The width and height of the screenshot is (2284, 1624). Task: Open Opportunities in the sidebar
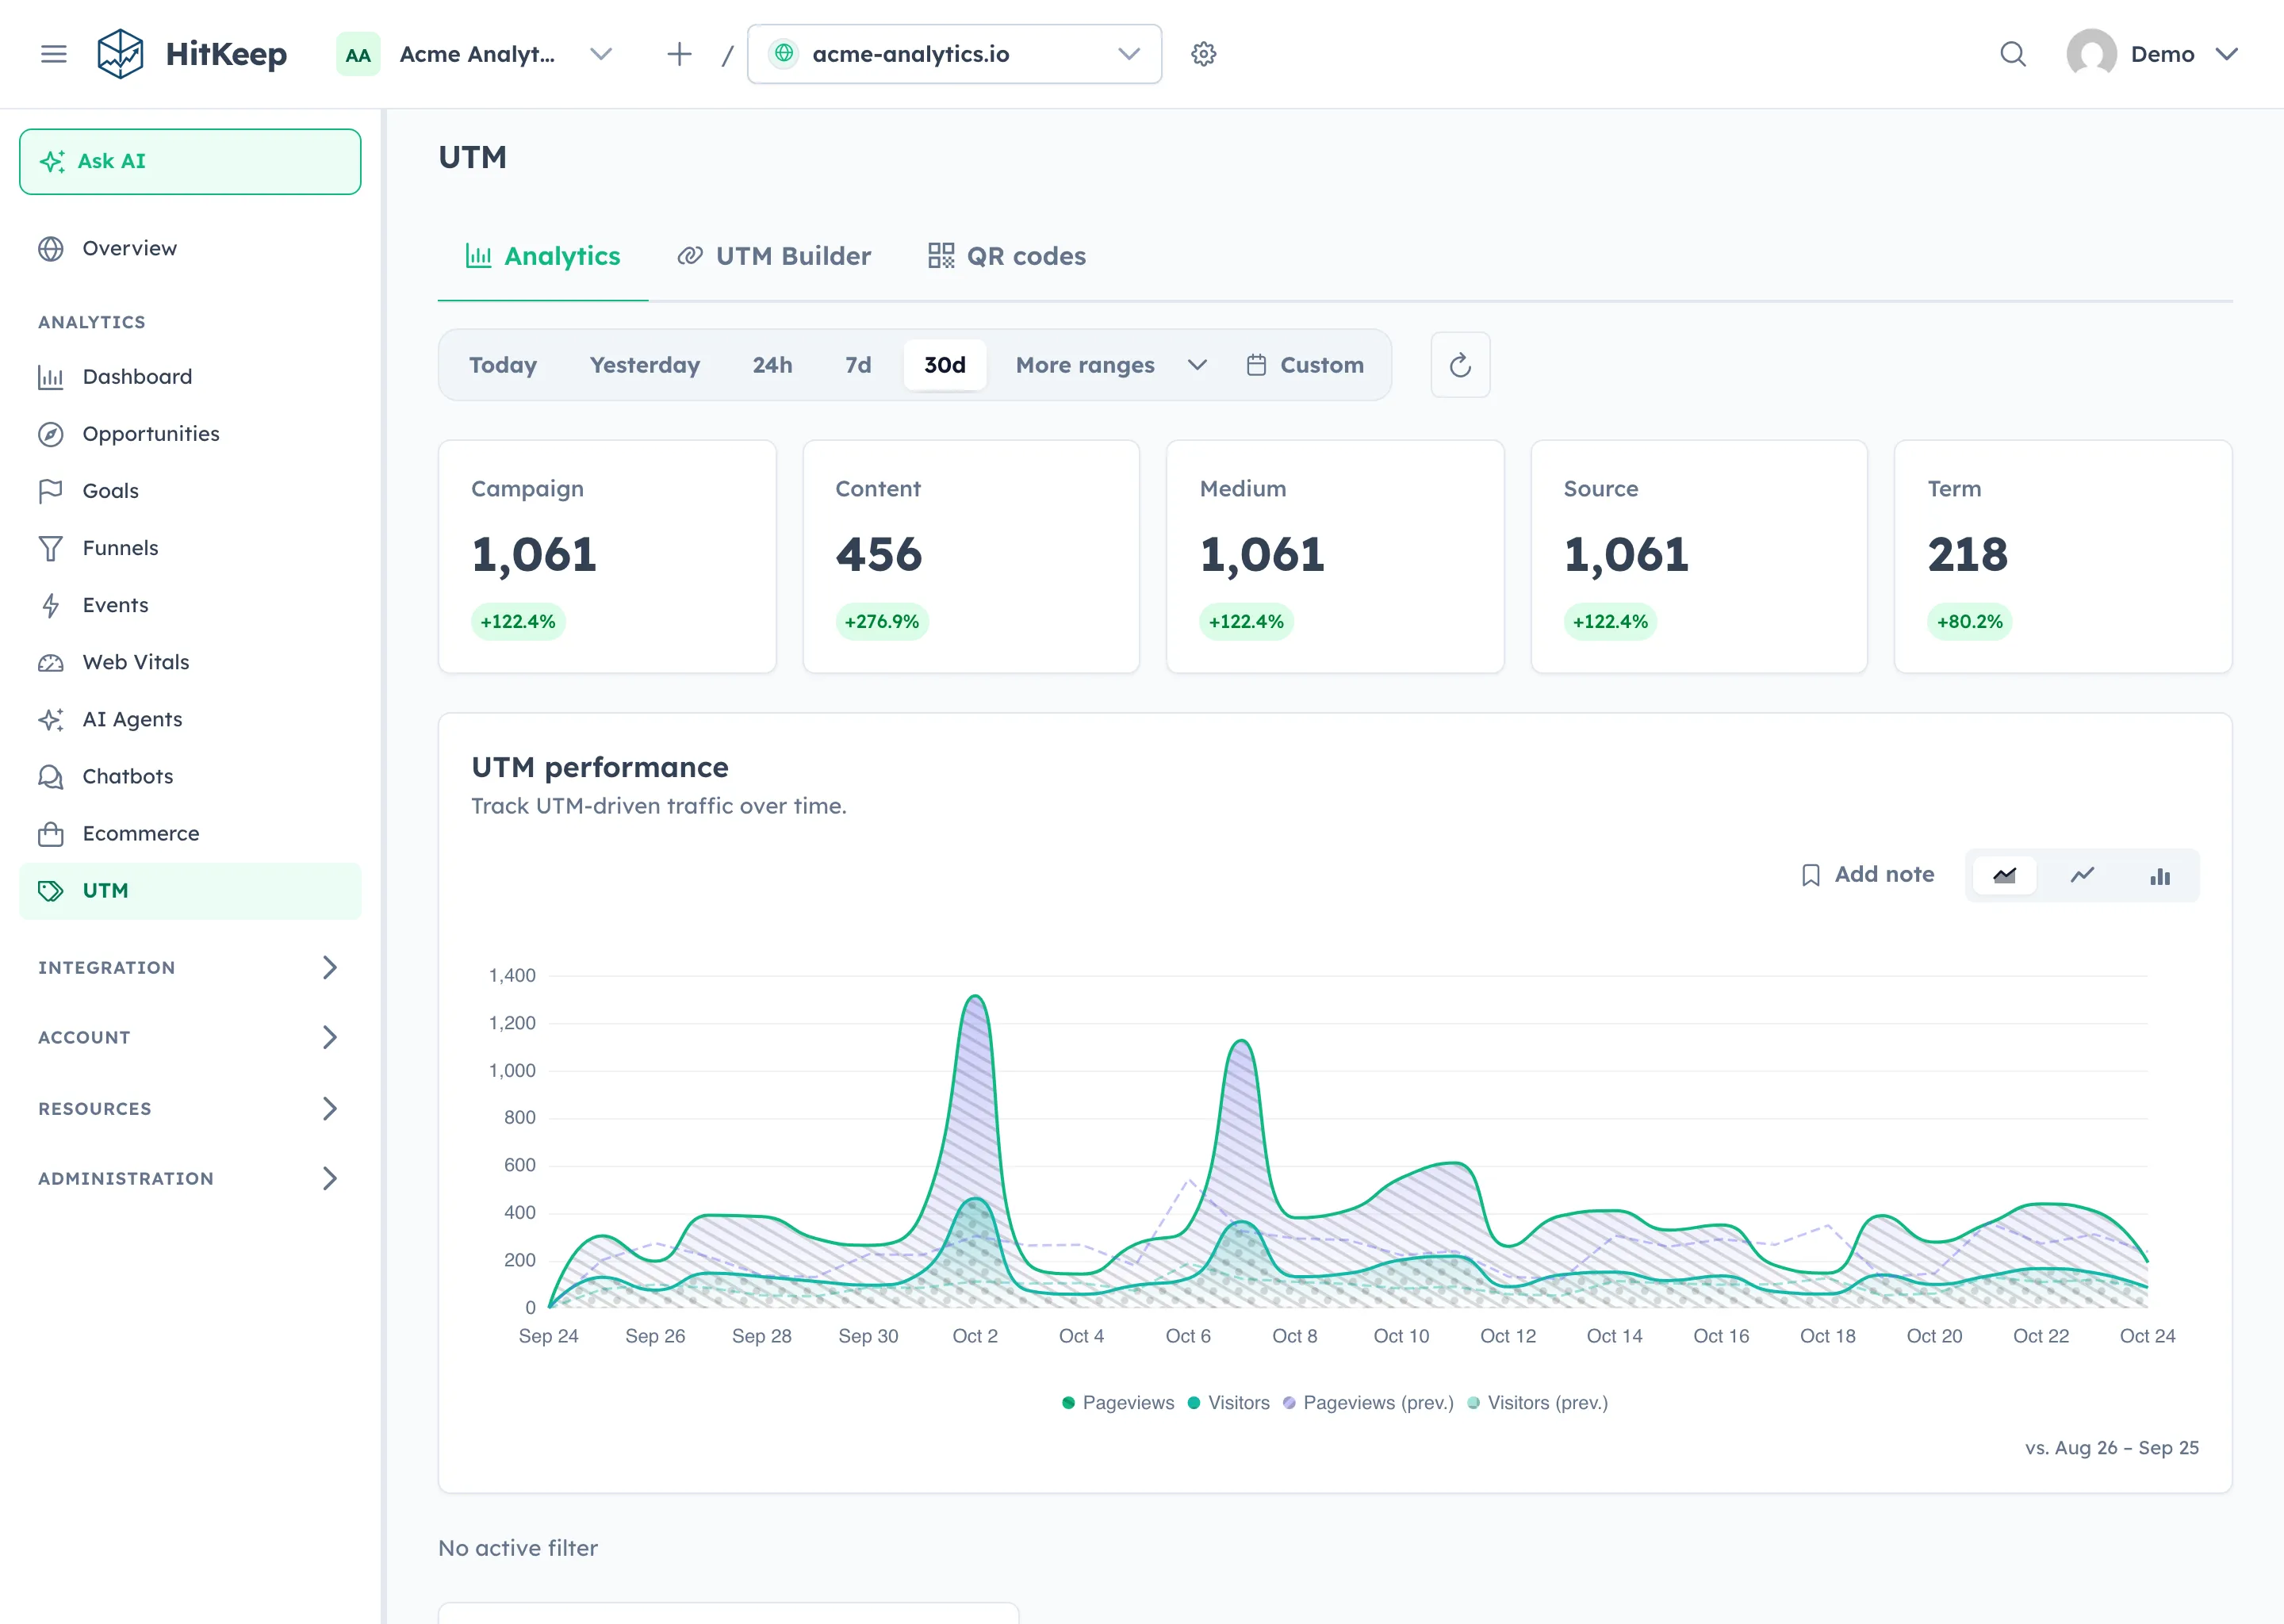point(190,434)
